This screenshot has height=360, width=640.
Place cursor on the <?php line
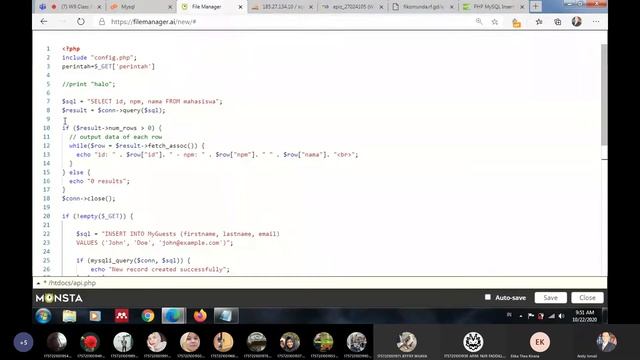(71, 49)
